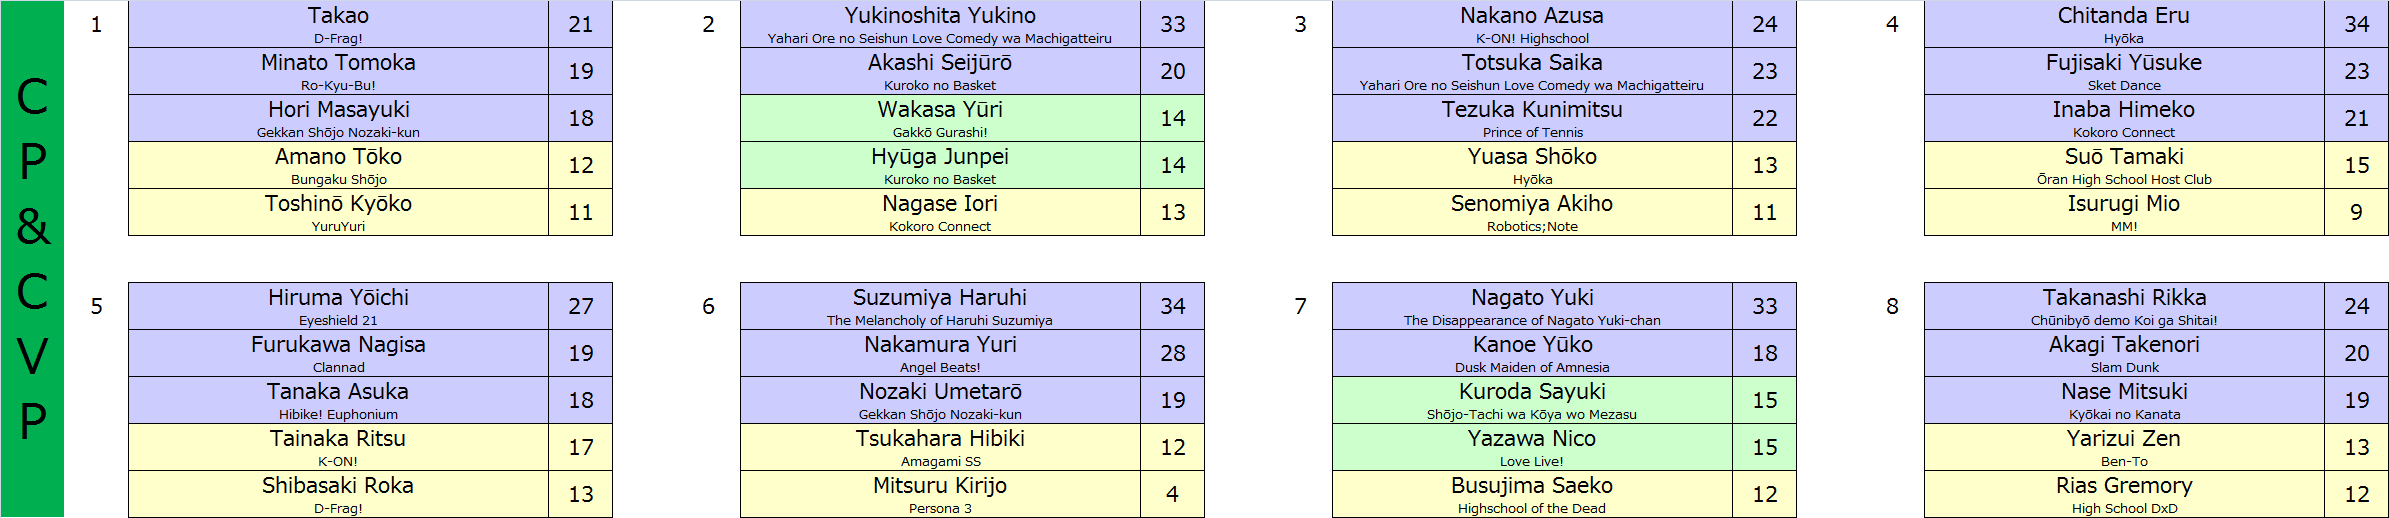2389x518 pixels.
Task: Click the Hiruma Yōichi entry
Action: click(338, 306)
